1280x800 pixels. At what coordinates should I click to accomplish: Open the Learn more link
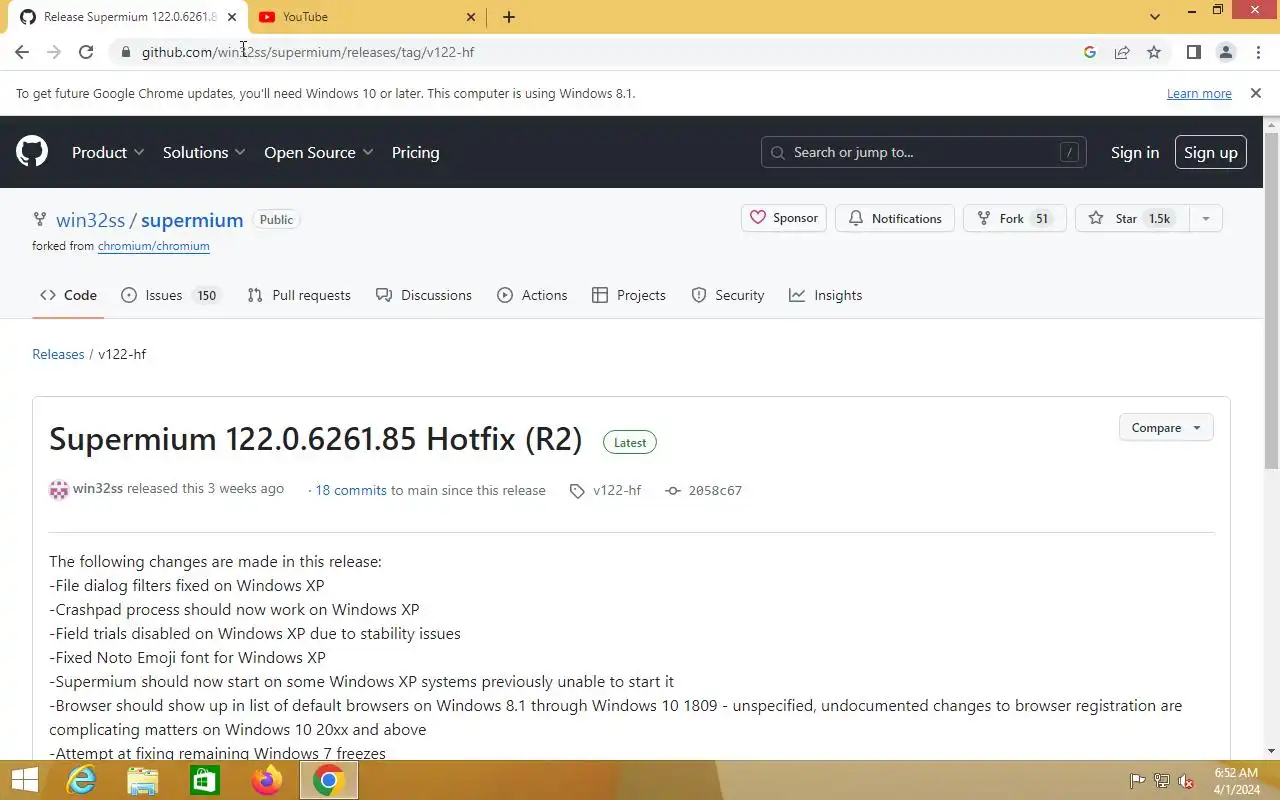point(1199,94)
